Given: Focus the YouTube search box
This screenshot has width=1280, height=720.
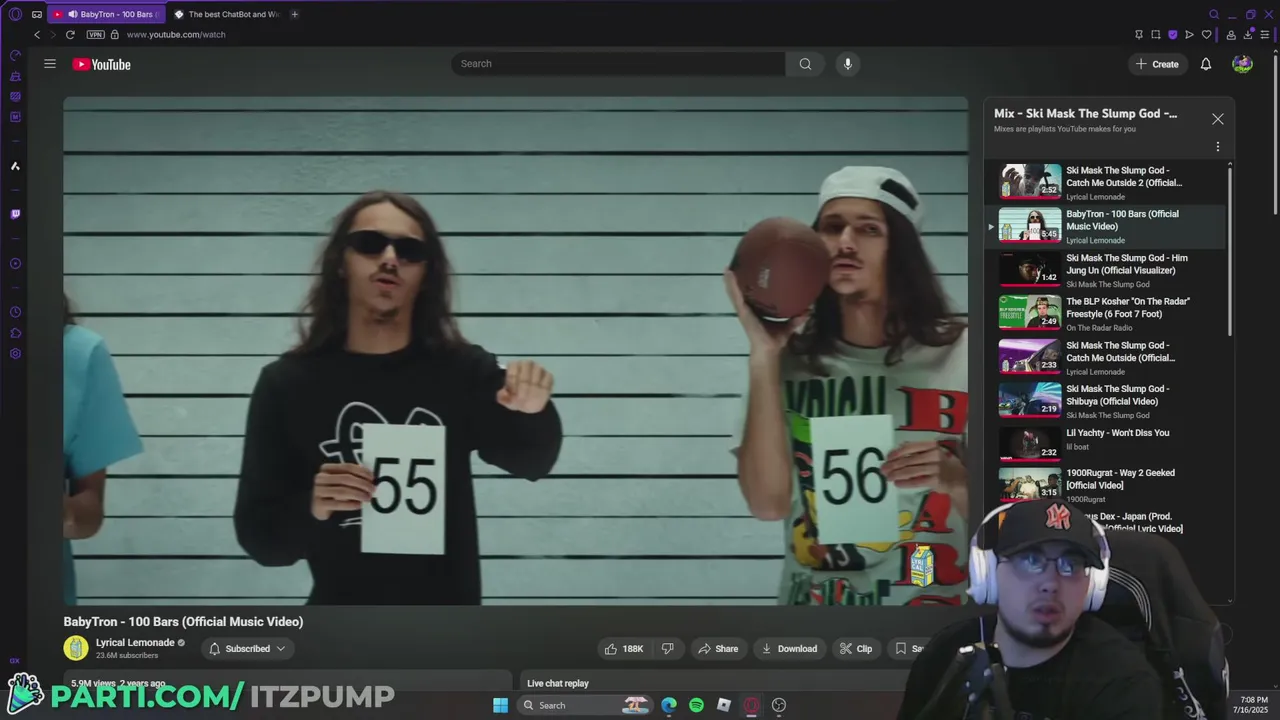Looking at the screenshot, I should click(618, 64).
